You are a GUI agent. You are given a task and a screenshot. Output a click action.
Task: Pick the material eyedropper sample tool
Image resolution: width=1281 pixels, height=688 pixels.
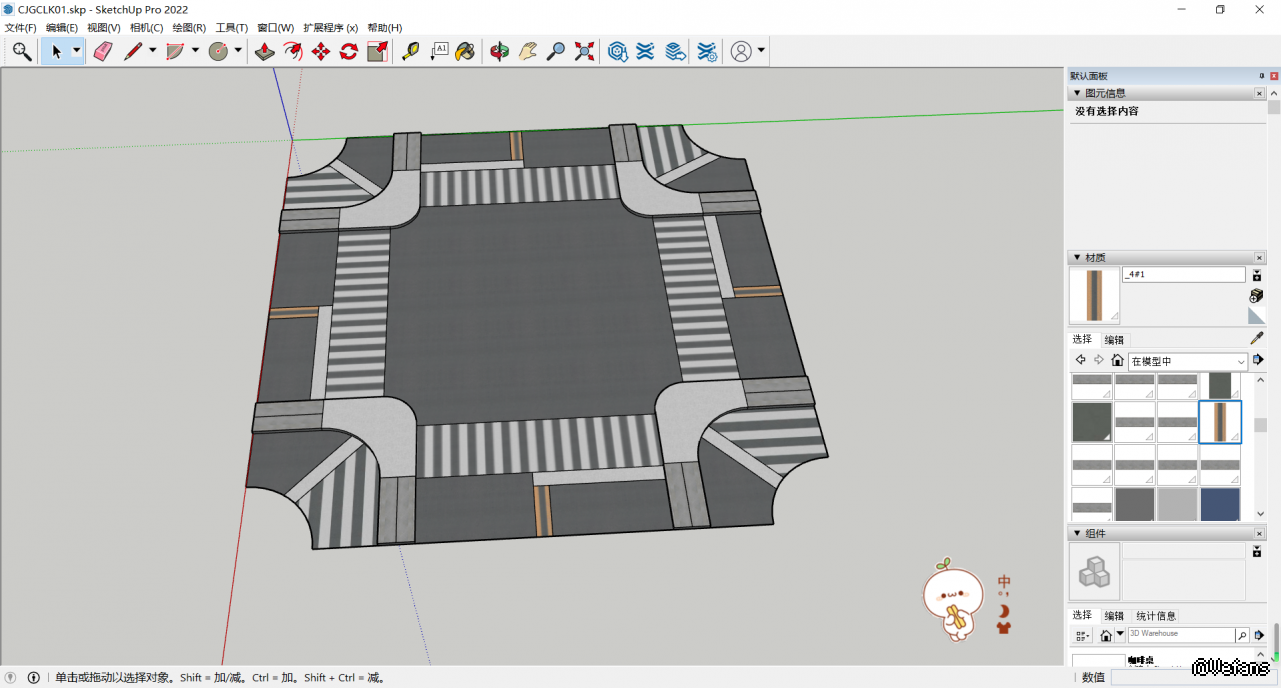click(x=1257, y=339)
